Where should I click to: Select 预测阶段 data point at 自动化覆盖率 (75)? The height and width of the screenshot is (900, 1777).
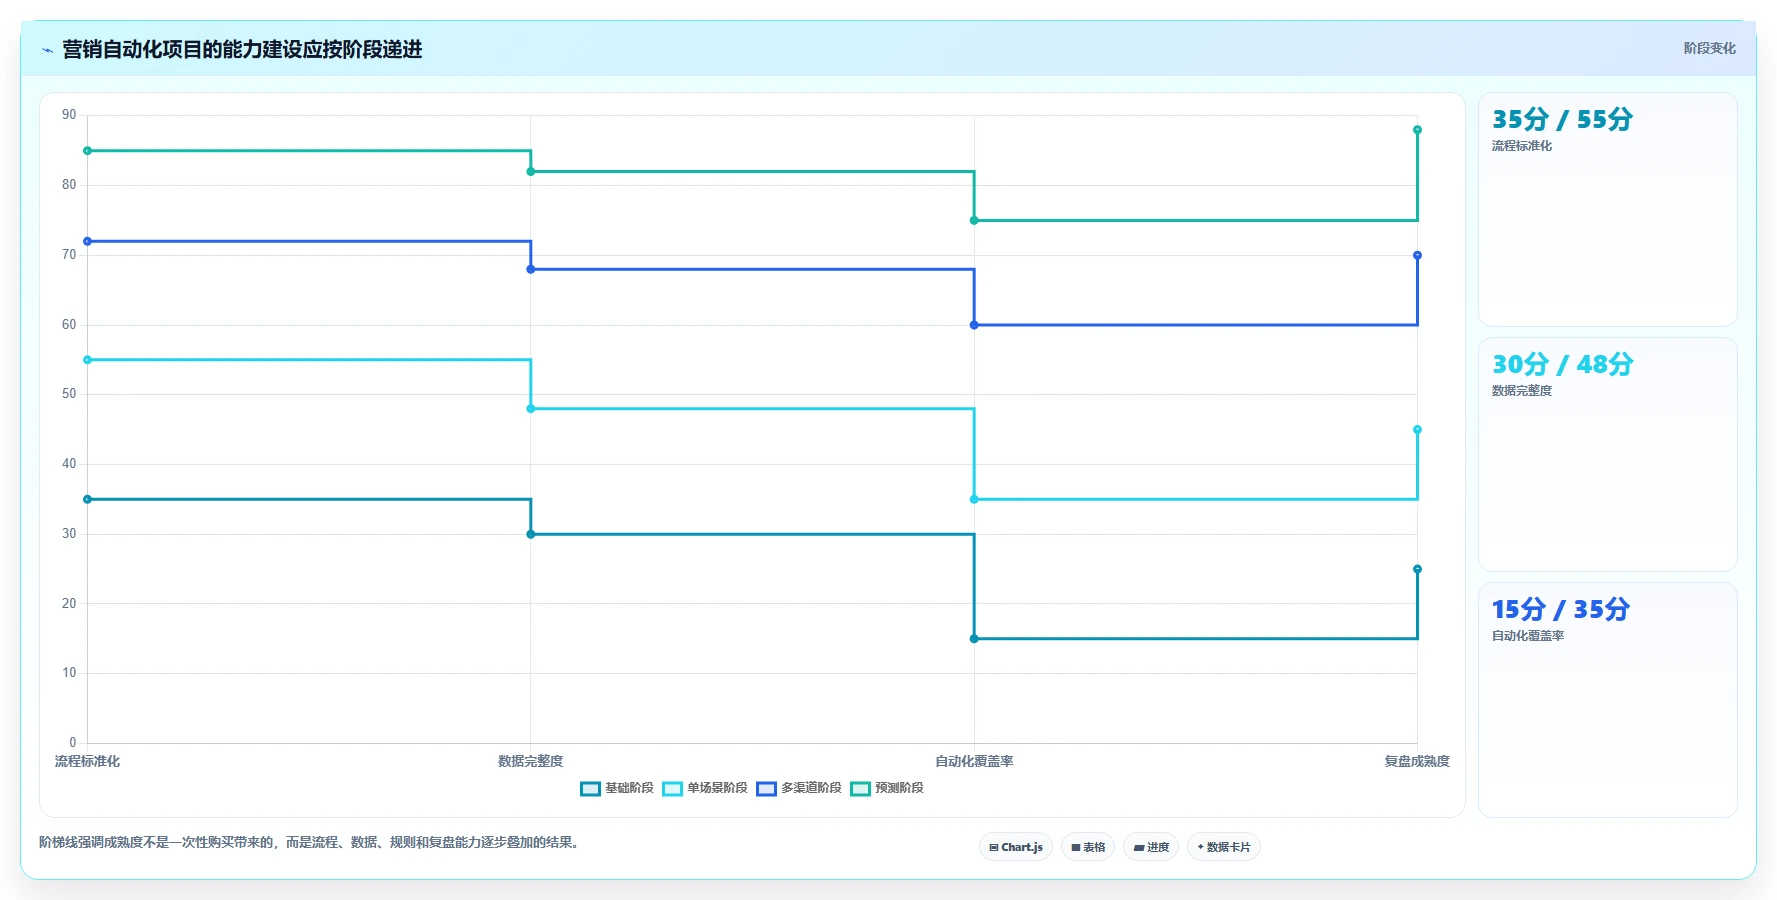coord(974,220)
